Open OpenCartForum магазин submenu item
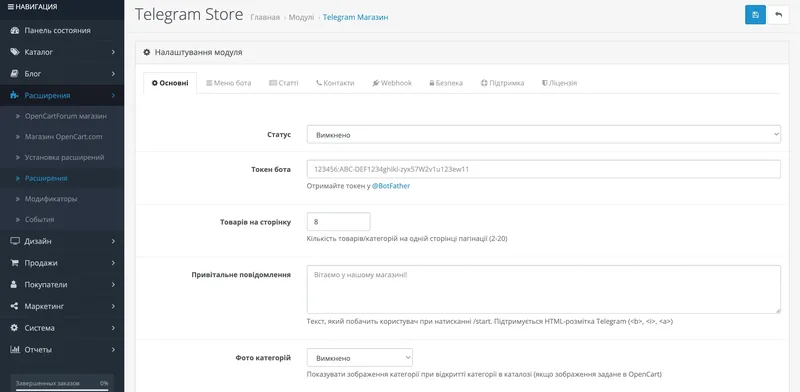The width and height of the screenshot is (800, 392). [x=66, y=116]
